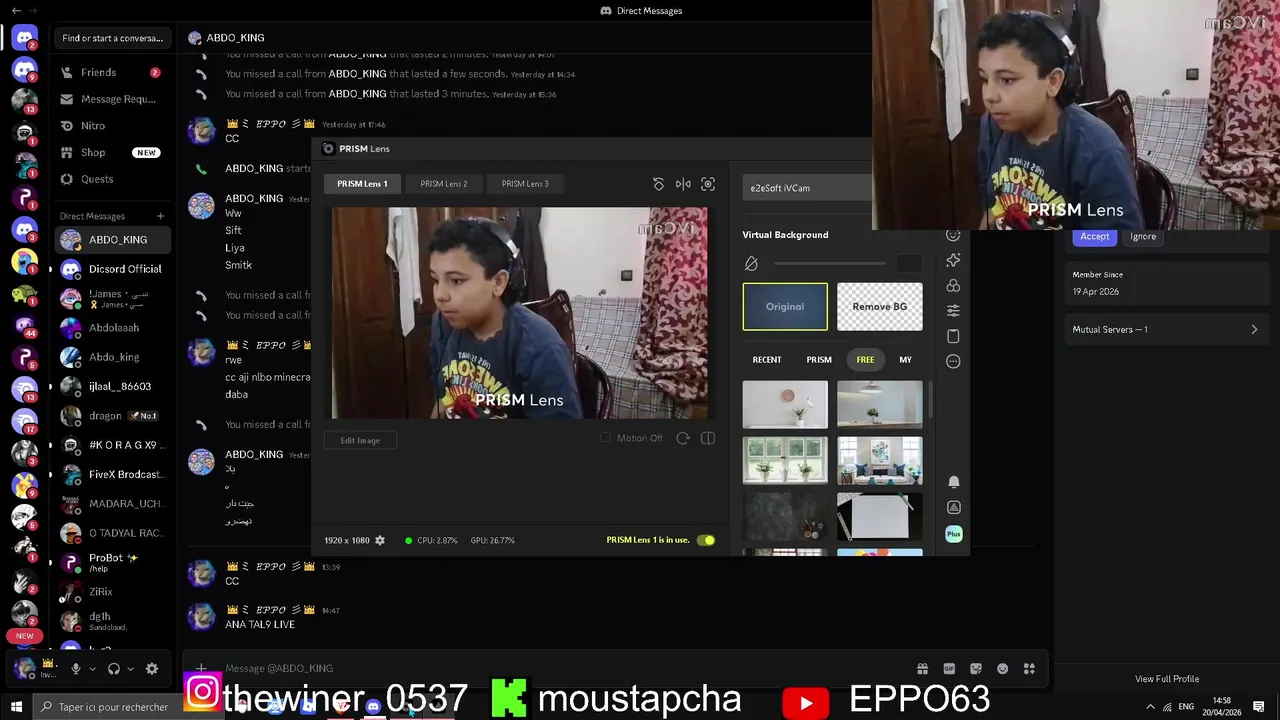Toggle the PRISM Lens 1 in use switch
1280x720 pixels.
tap(706, 540)
